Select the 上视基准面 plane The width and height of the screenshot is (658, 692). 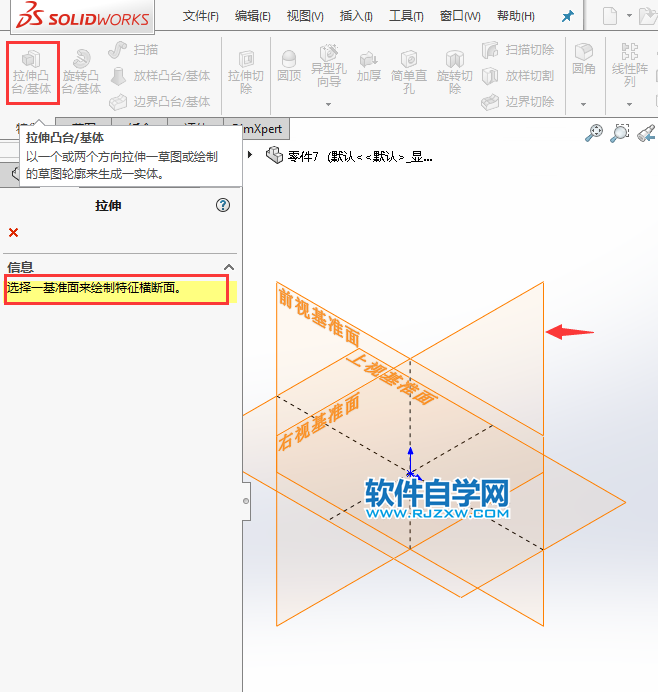click(x=392, y=379)
